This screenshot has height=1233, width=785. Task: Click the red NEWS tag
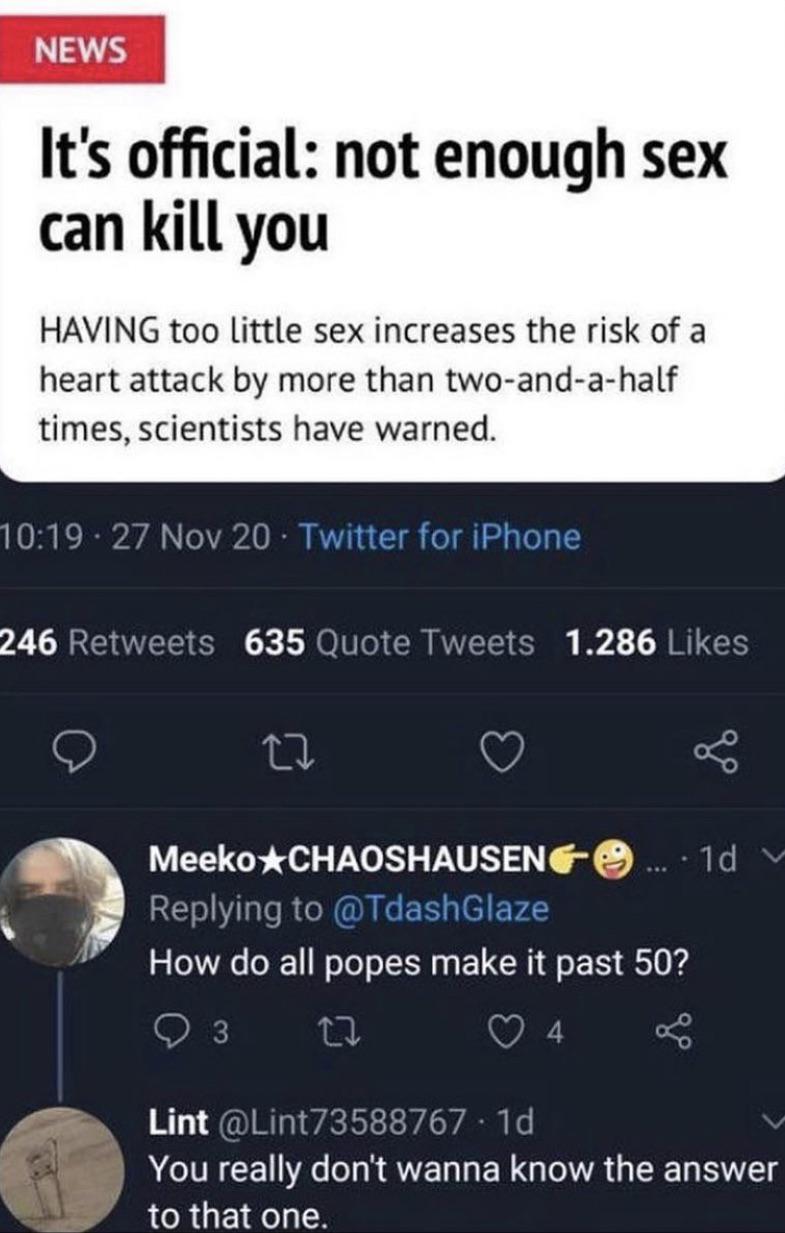coord(82,50)
